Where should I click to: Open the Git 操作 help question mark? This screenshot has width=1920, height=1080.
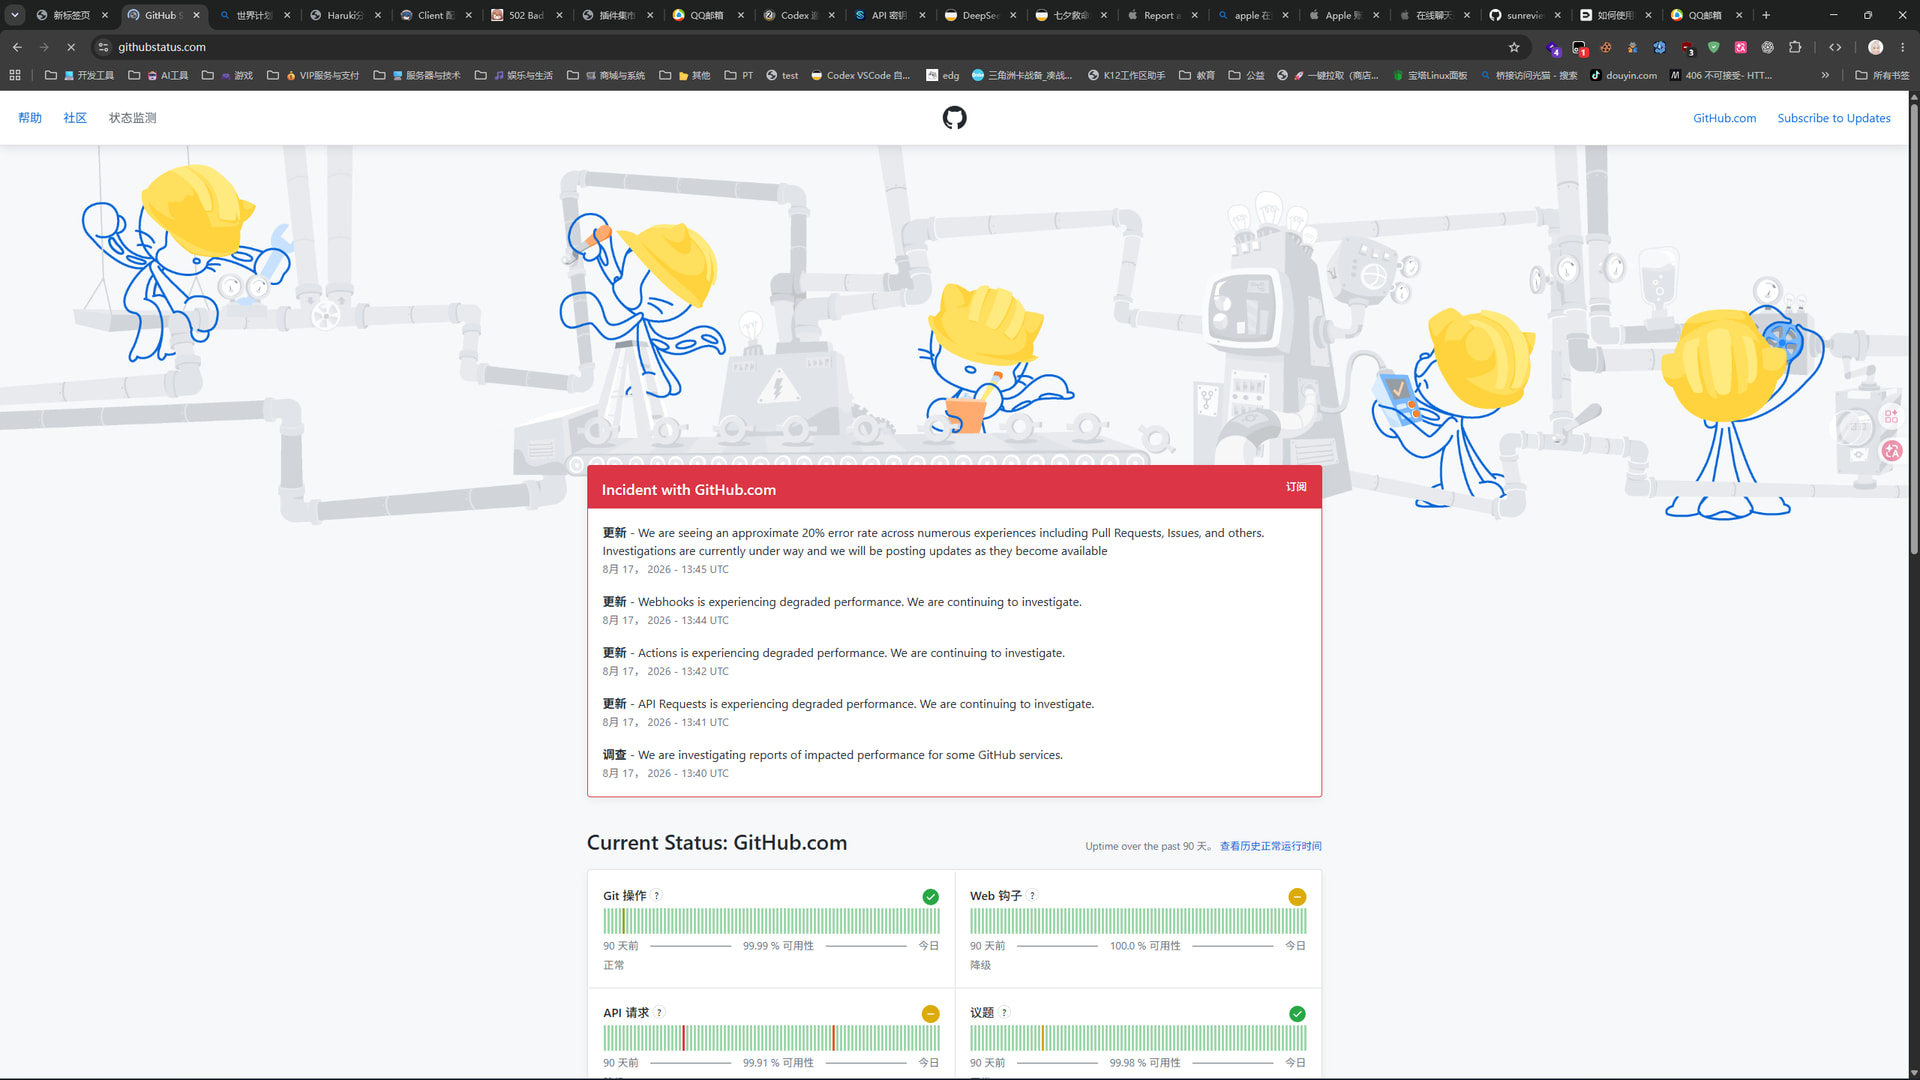tap(657, 896)
